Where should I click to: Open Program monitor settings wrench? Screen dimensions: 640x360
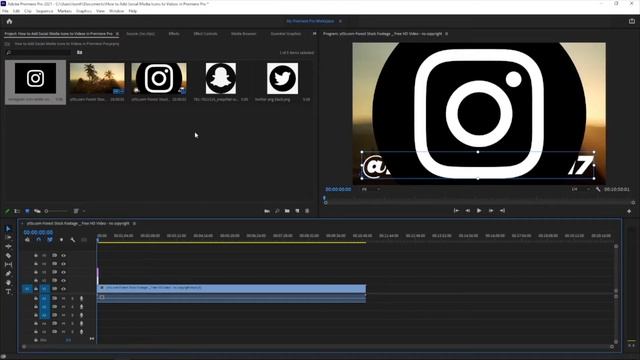pos(598,189)
